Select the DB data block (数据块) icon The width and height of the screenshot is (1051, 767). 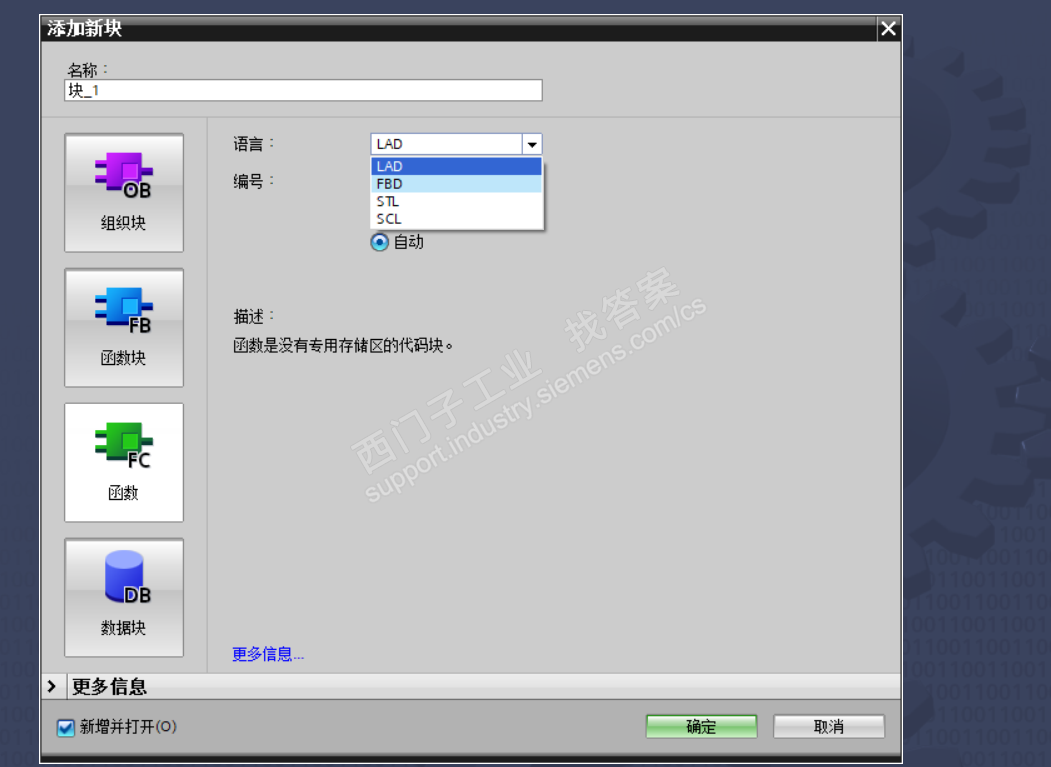(124, 597)
